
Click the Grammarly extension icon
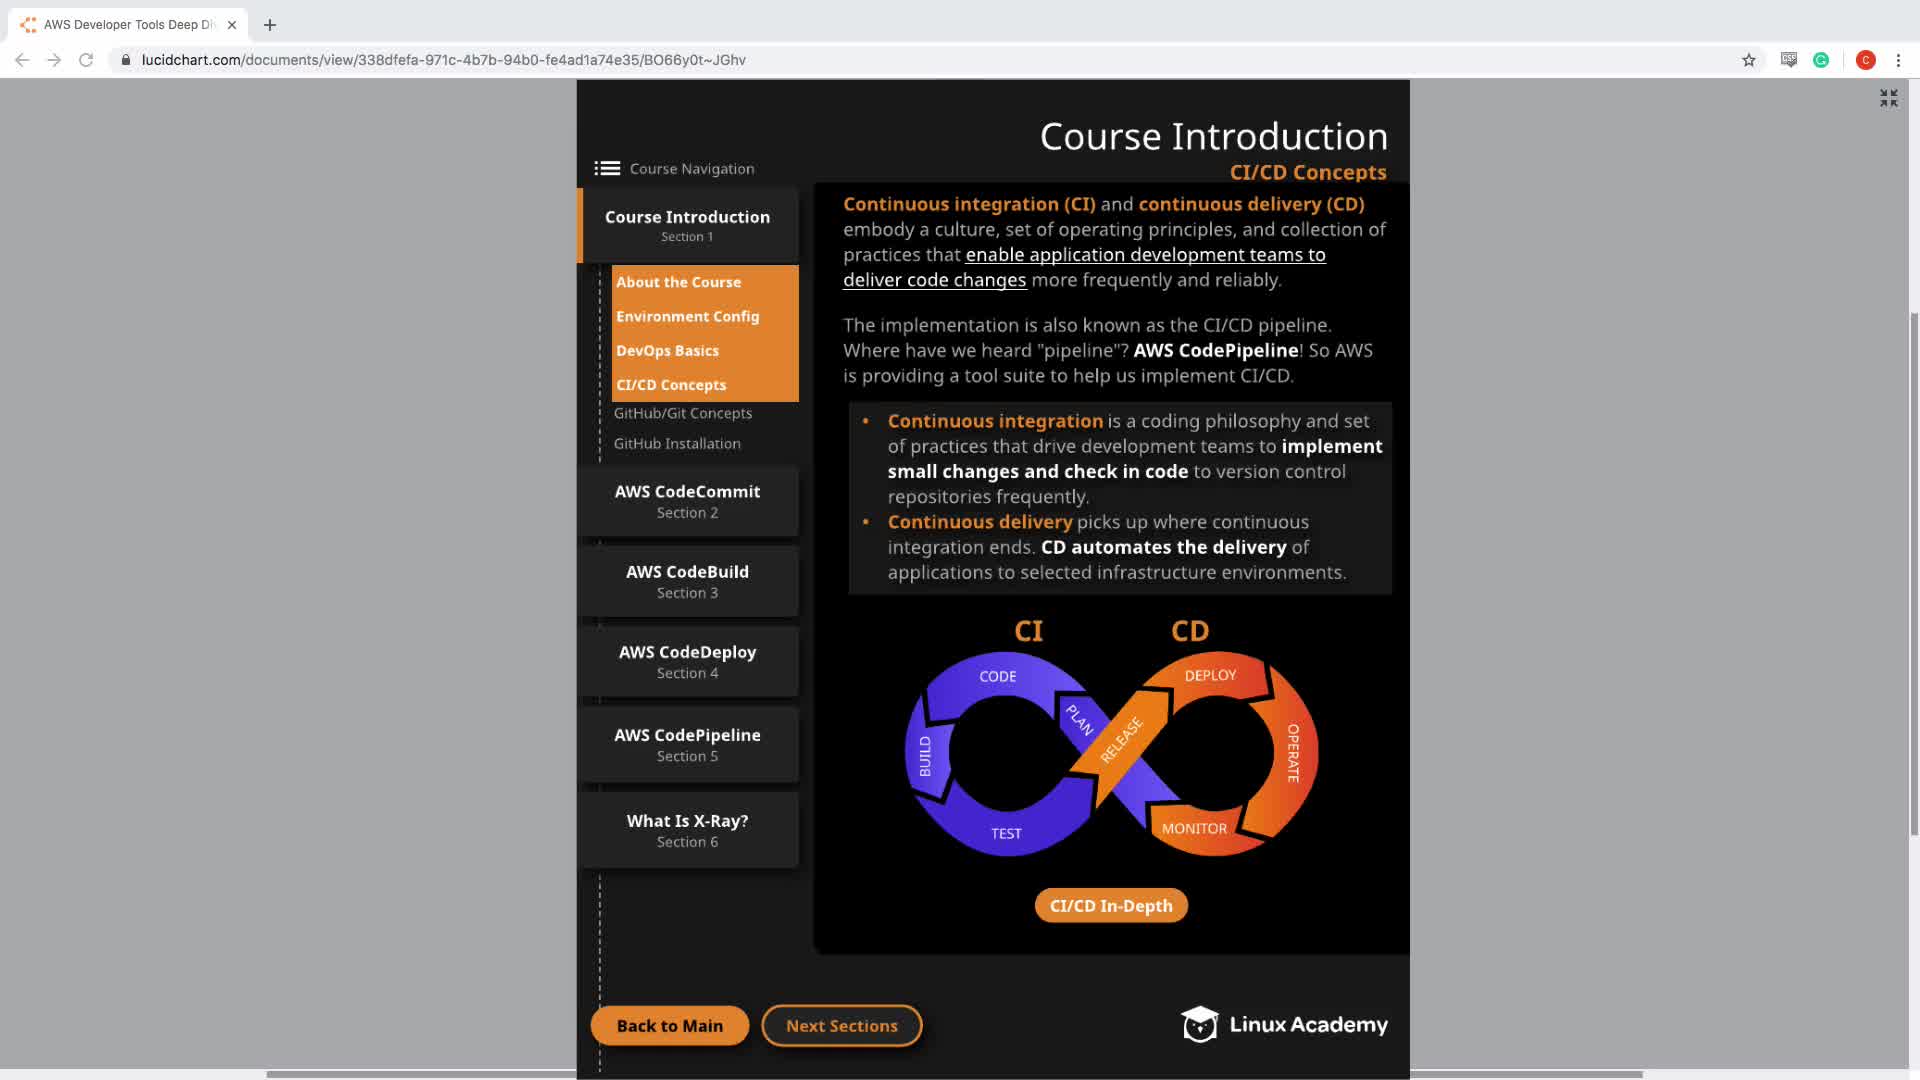1821,60
